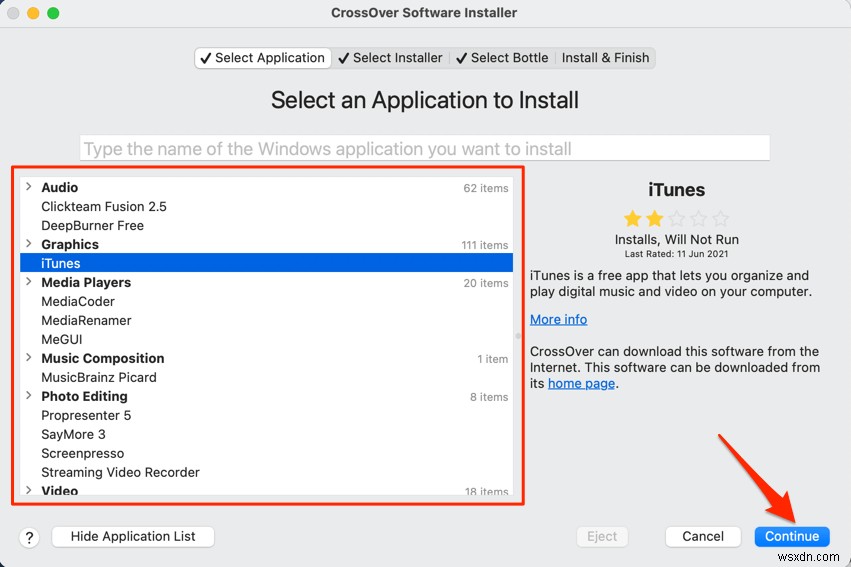The width and height of the screenshot is (851, 567).
Task: Expand the Audio category
Action: pyautogui.click(x=29, y=187)
